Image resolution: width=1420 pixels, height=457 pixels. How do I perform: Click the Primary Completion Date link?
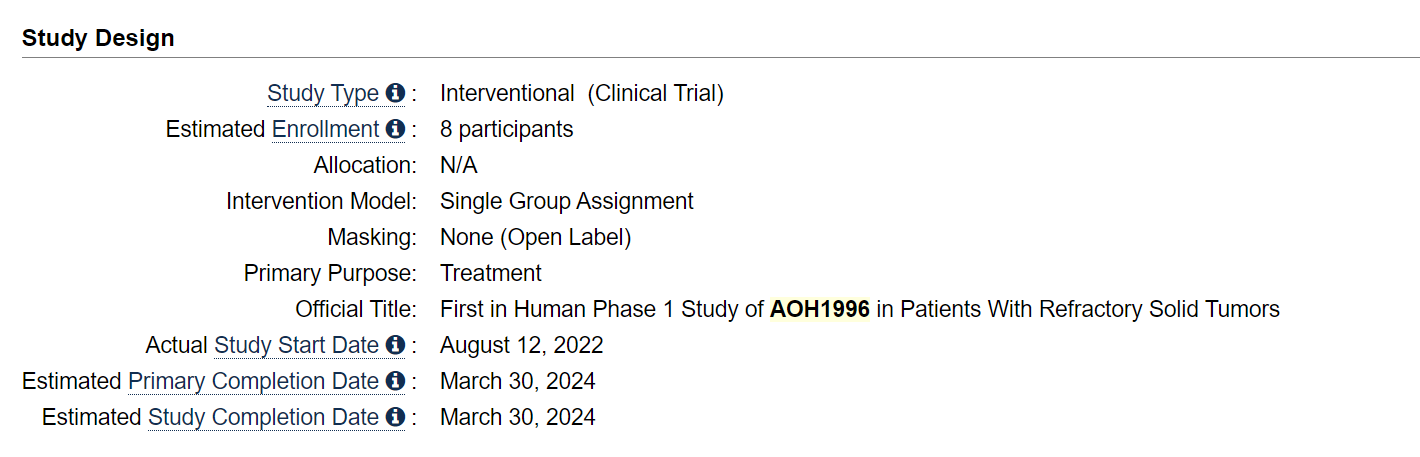click(254, 382)
